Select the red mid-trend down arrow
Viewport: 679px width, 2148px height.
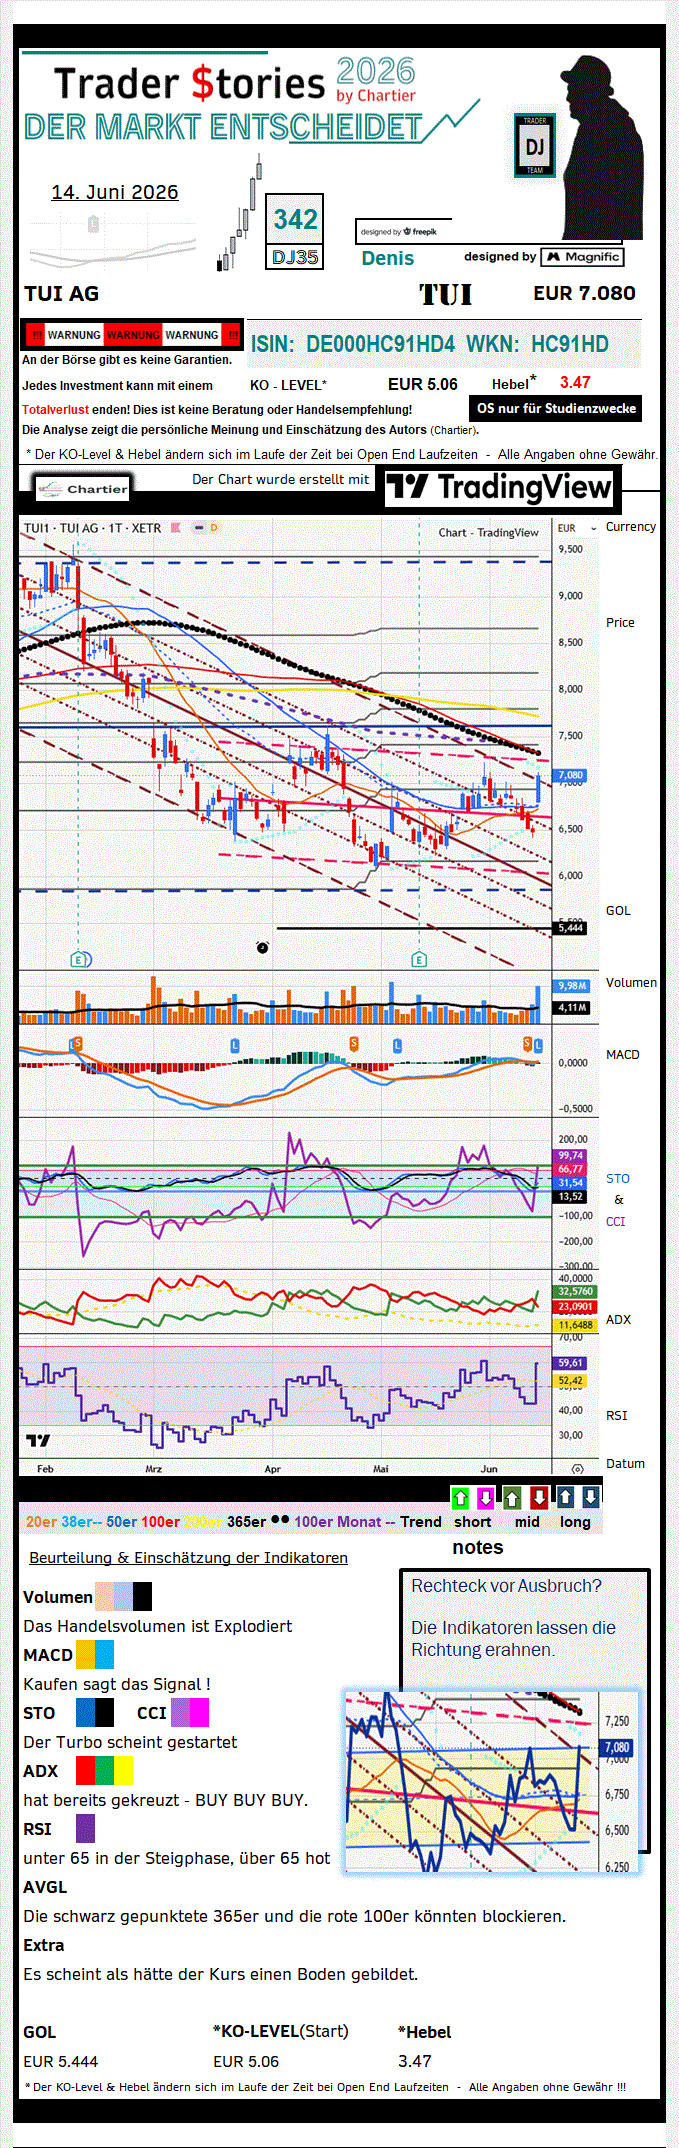[x=539, y=1497]
